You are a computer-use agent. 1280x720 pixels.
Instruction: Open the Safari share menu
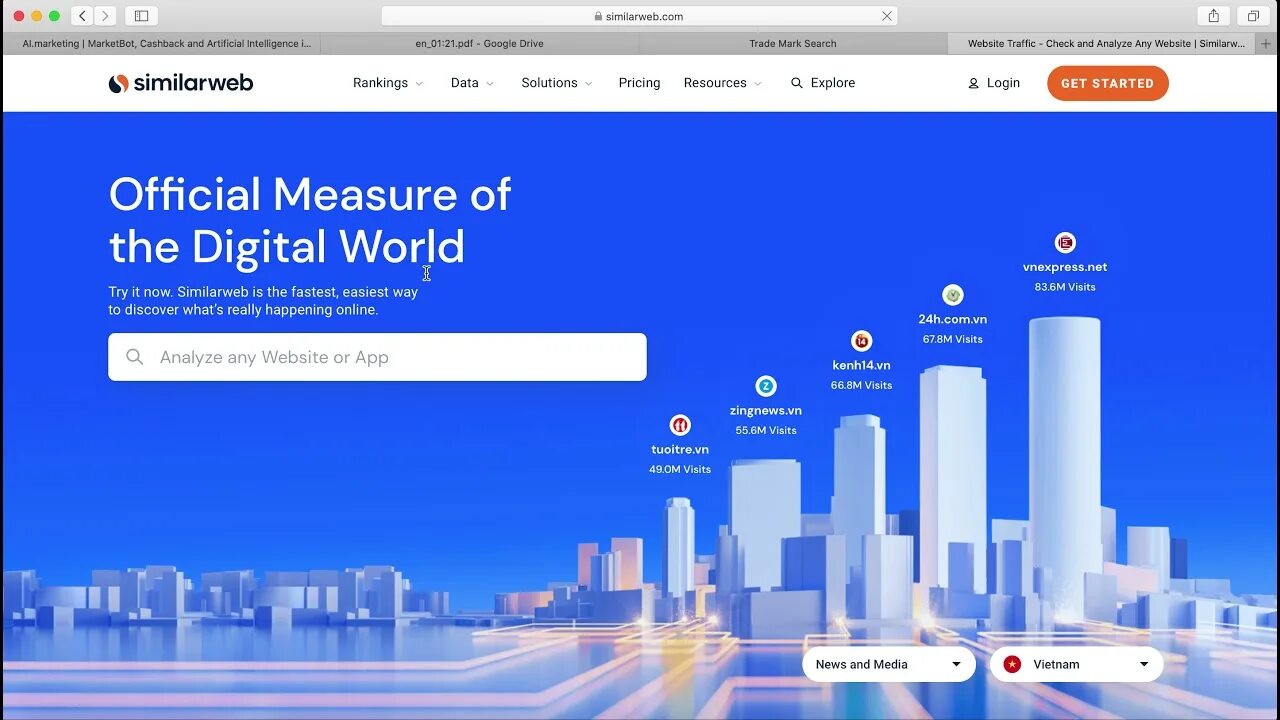point(1213,16)
